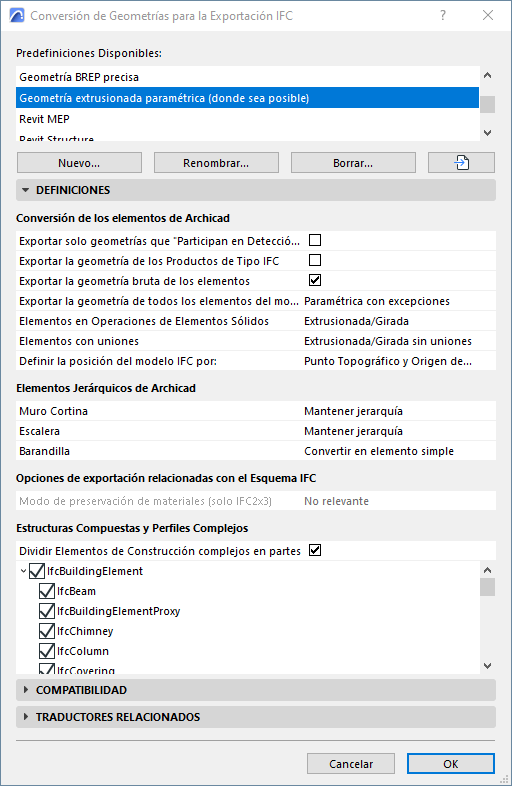Click the IFC tree scrollbar thumb
Viewport: 512px width, 786px height.
click(487, 587)
